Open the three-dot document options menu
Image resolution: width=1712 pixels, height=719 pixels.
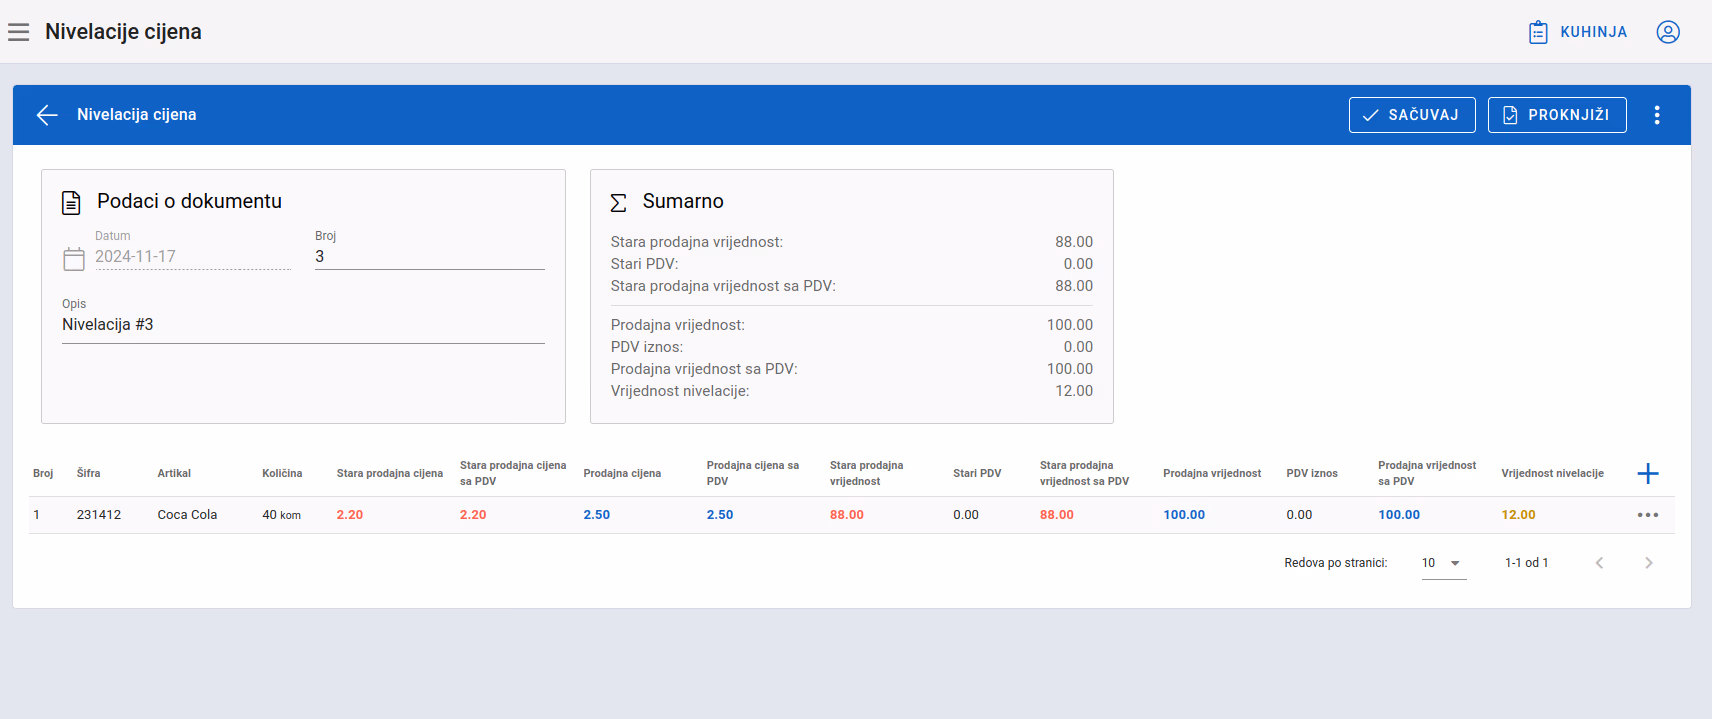coord(1657,115)
